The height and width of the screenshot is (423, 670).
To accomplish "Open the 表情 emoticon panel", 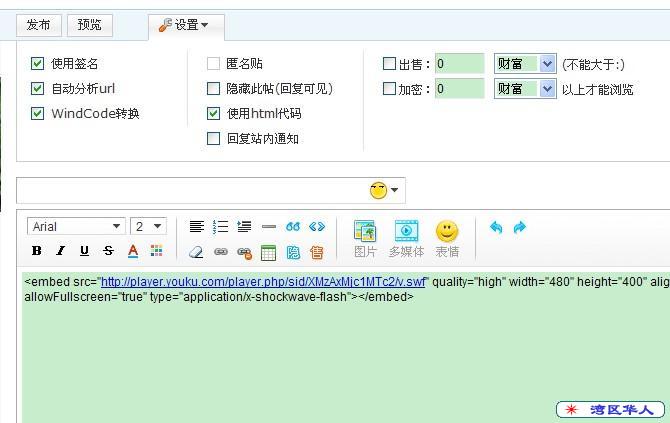I will [x=447, y=239].
